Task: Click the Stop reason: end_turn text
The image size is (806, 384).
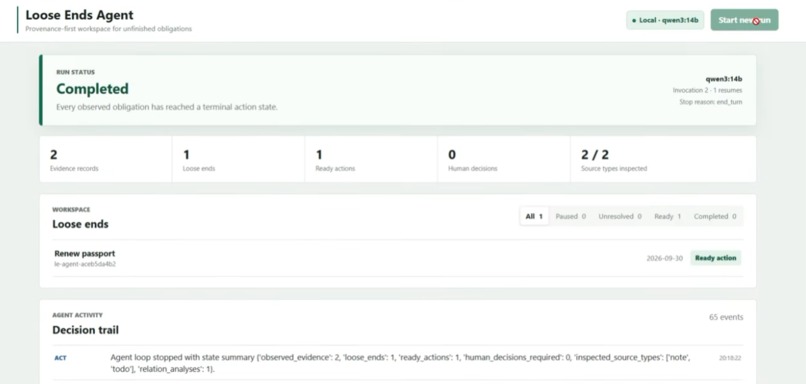Action: tap(710, 102)
